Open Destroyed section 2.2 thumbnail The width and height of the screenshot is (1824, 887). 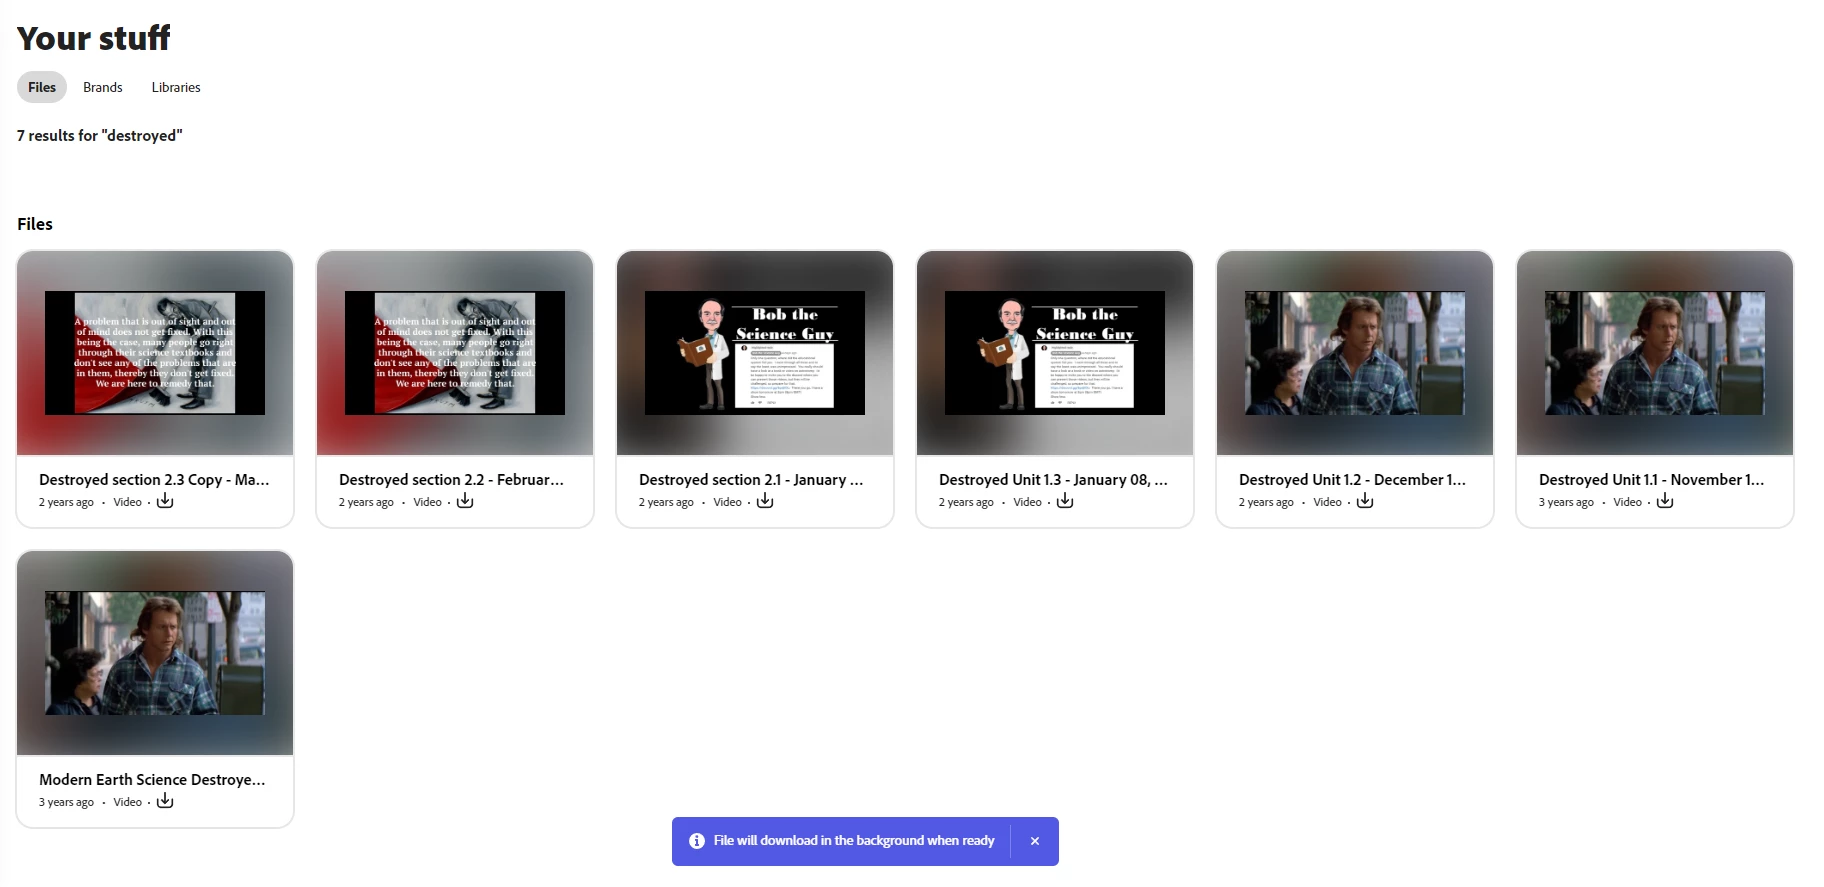click(x=455, y=353)
